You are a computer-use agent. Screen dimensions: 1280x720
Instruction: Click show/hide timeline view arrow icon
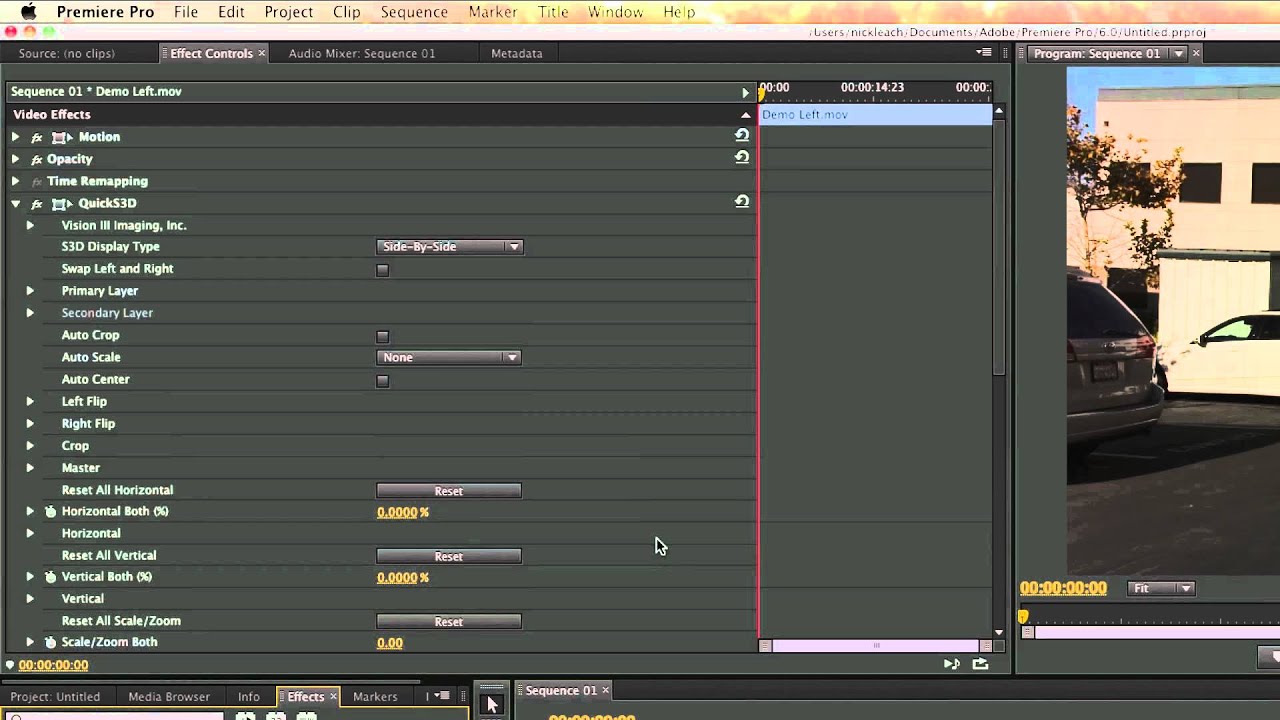[745, 92]
